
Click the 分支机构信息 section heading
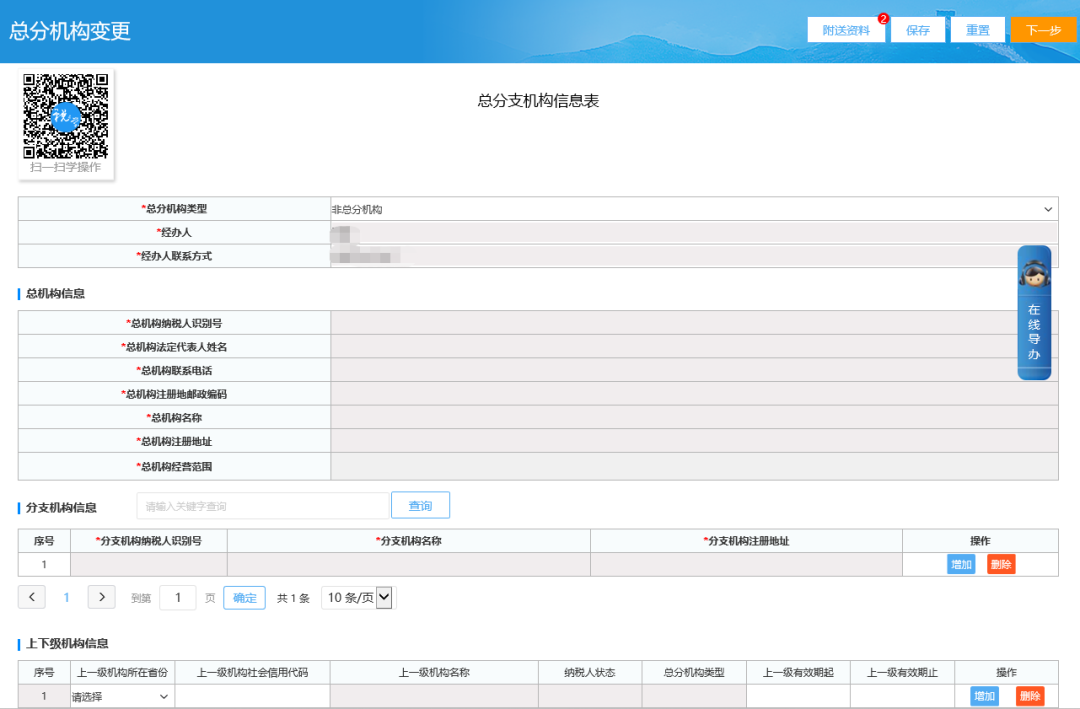[61, 508]
